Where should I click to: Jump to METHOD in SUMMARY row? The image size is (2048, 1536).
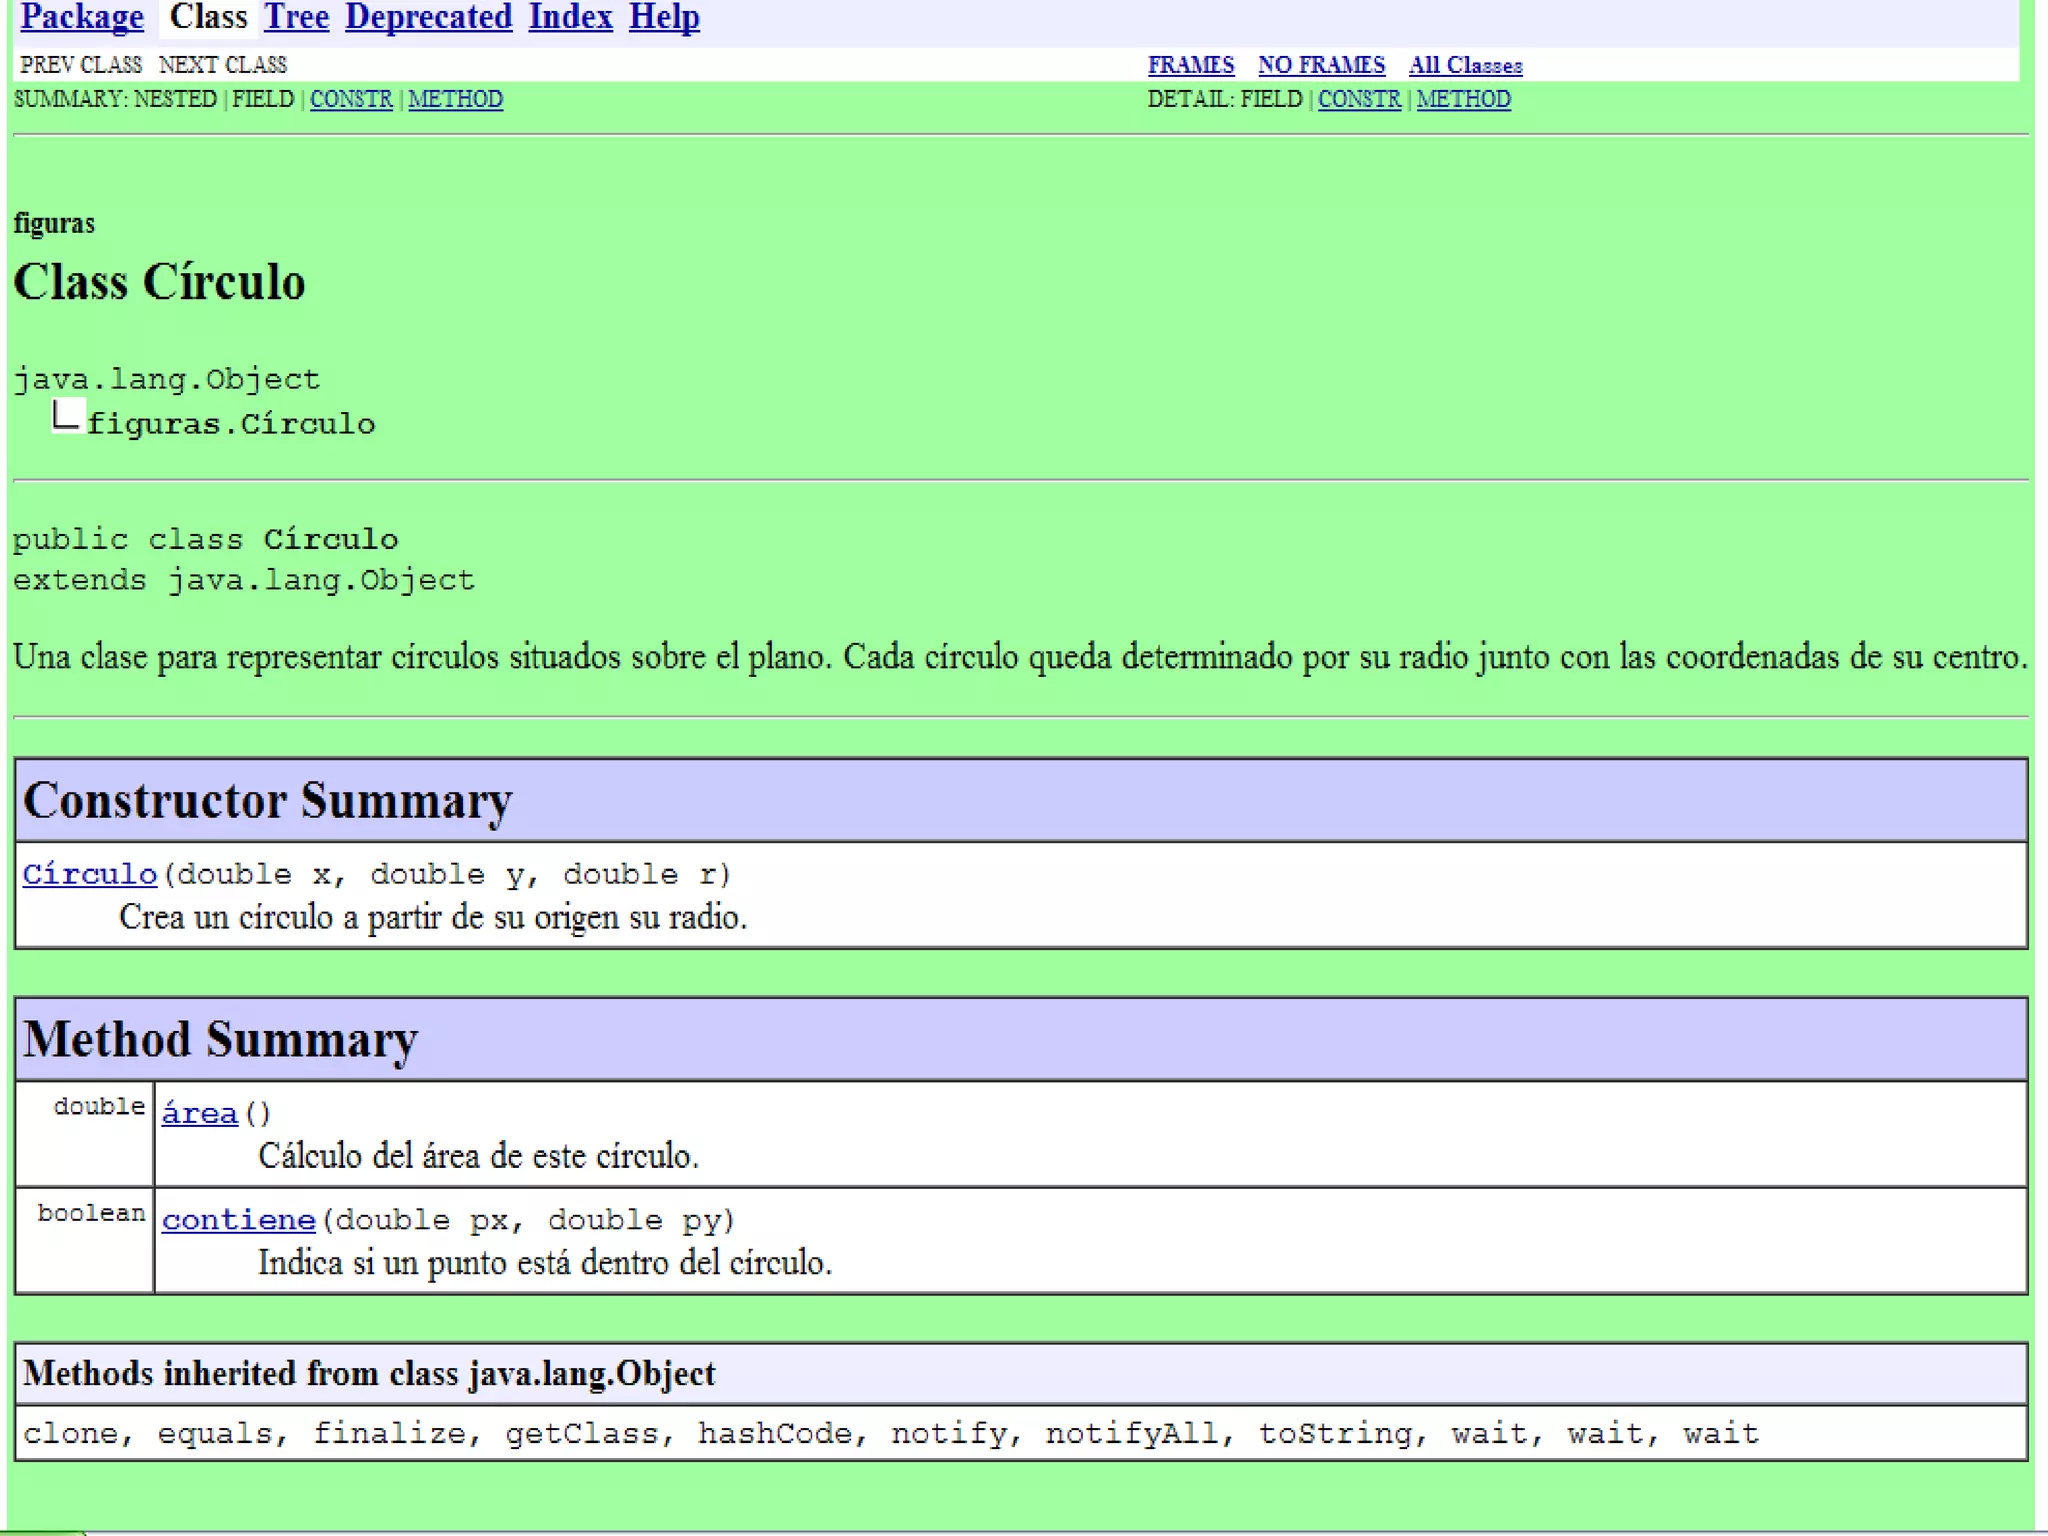point(455,99)
